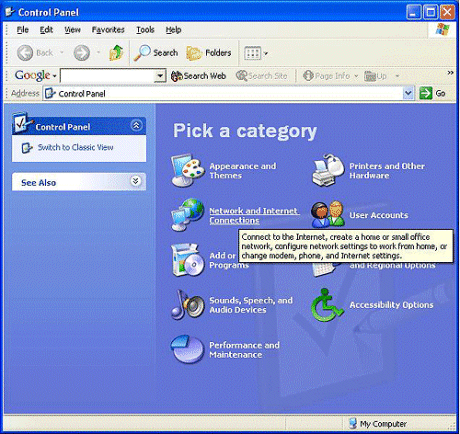Open the Tools menu
Screen dimensions: 460x434
(145, 30)
